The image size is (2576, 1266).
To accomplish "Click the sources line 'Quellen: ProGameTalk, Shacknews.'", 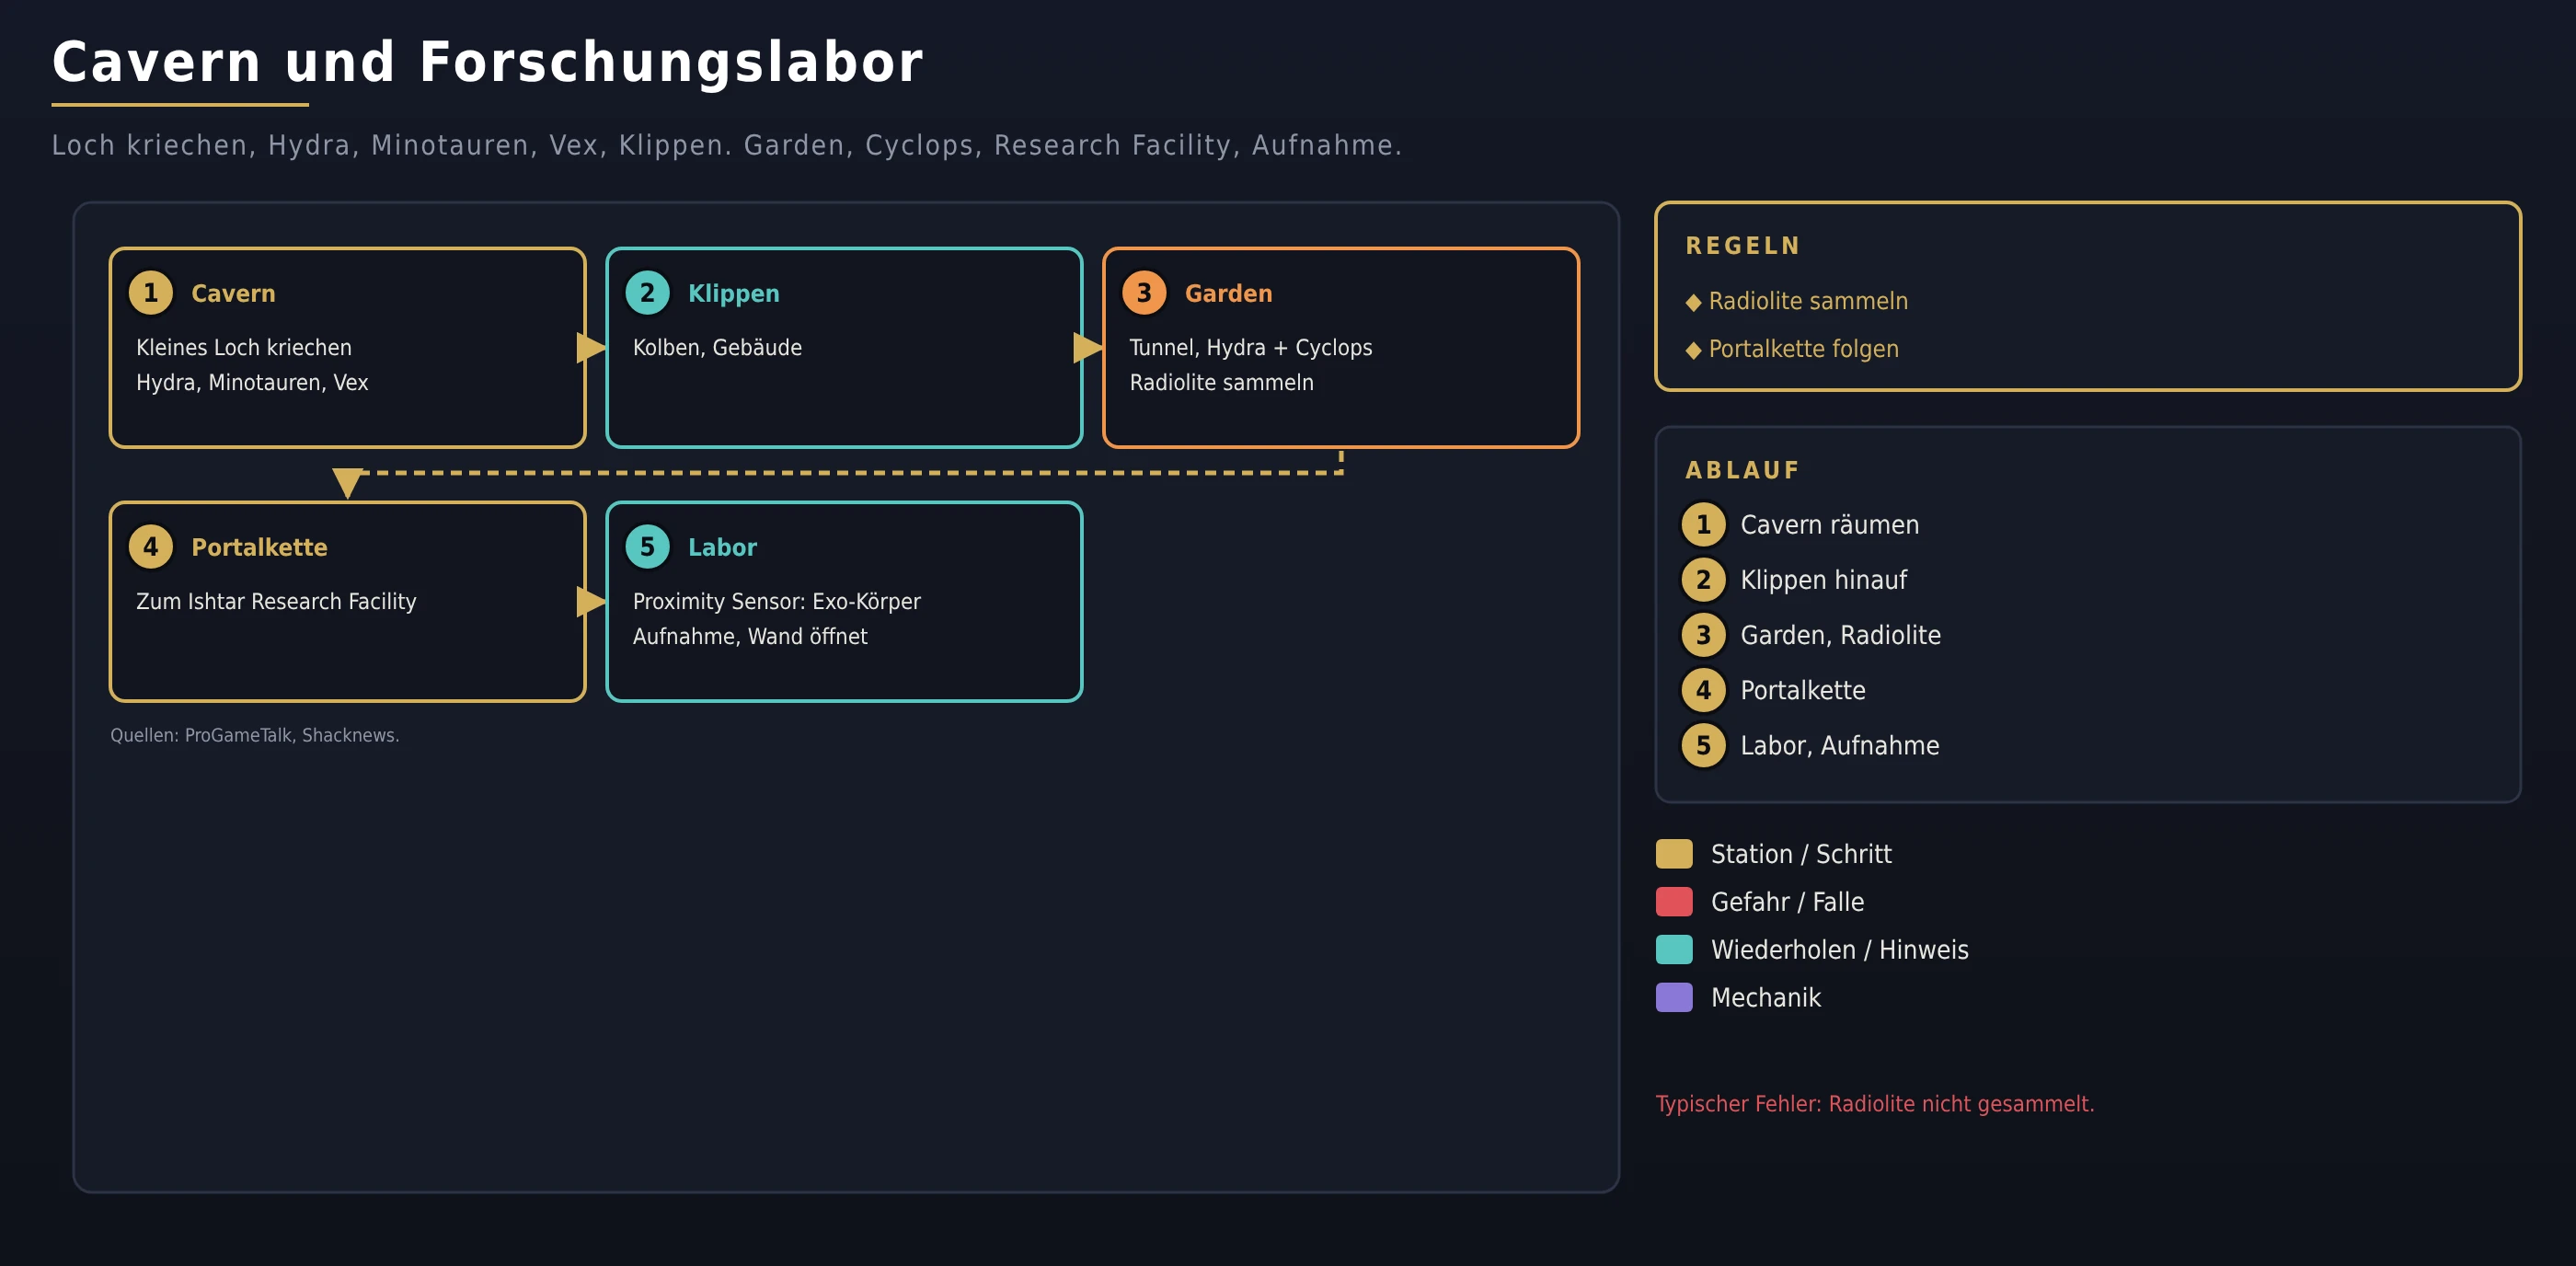I will [x=254, y=735].
